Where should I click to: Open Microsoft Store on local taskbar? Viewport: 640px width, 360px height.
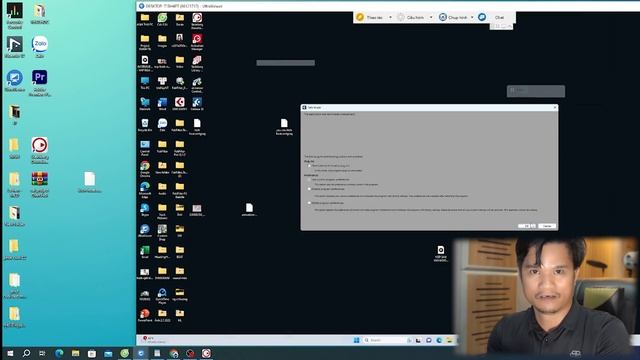tap(92, 353)
